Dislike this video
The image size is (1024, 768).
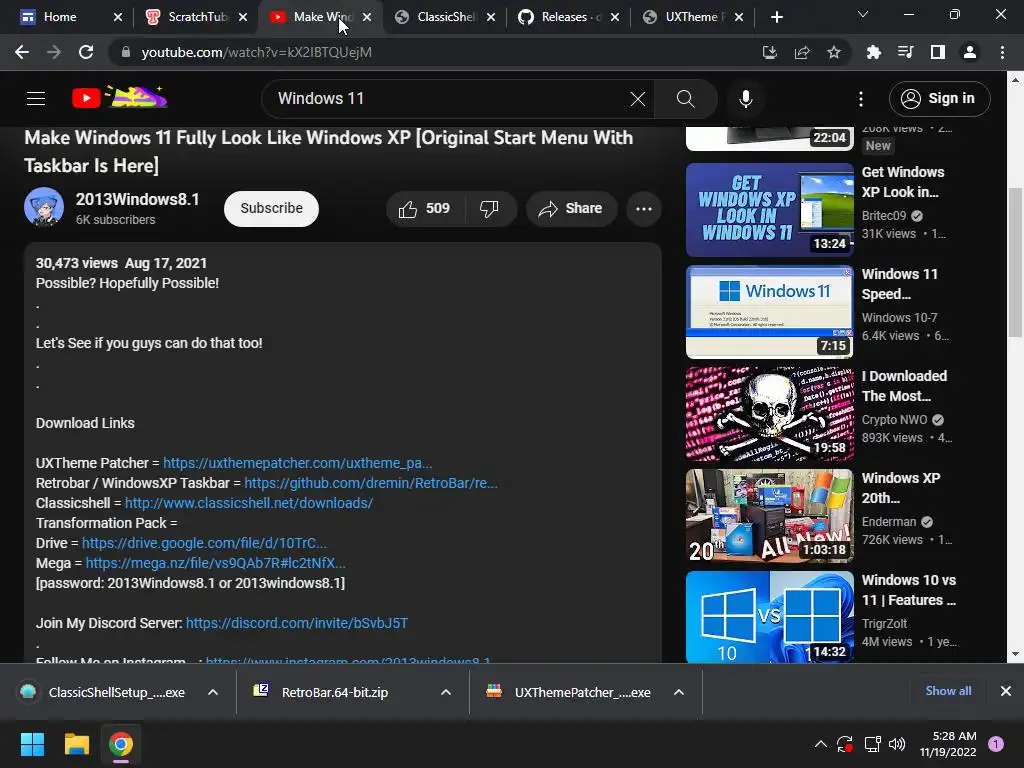pos(489,208)
